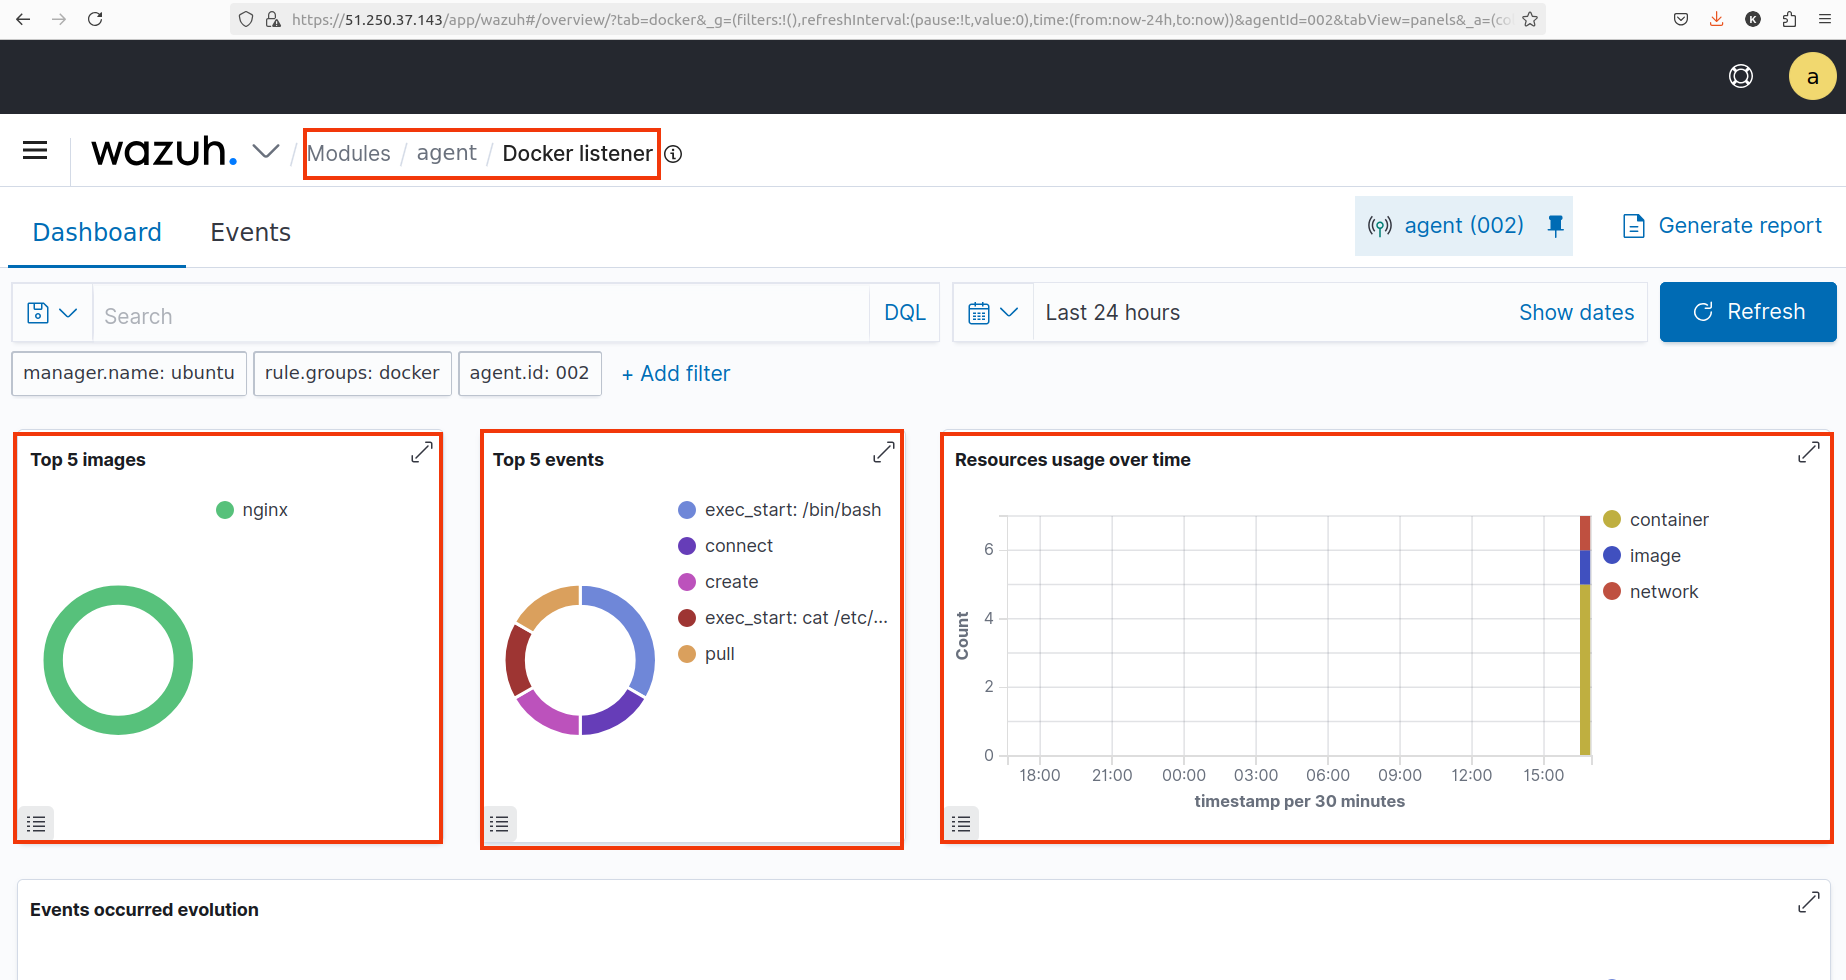
Task: Click the connect legend color dot
Action: click(687, 546)
